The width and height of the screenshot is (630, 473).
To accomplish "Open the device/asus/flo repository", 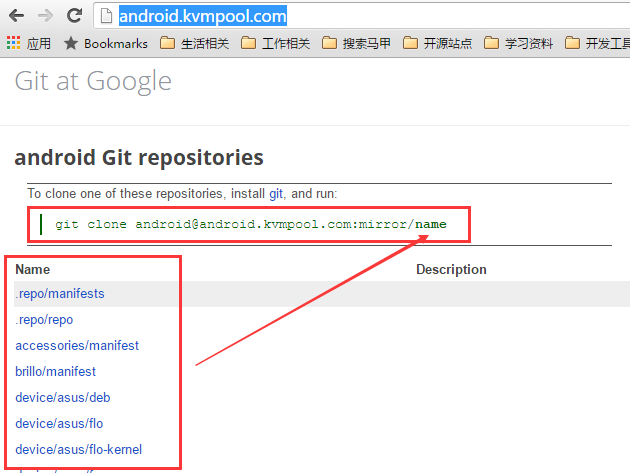I will 59,424.
